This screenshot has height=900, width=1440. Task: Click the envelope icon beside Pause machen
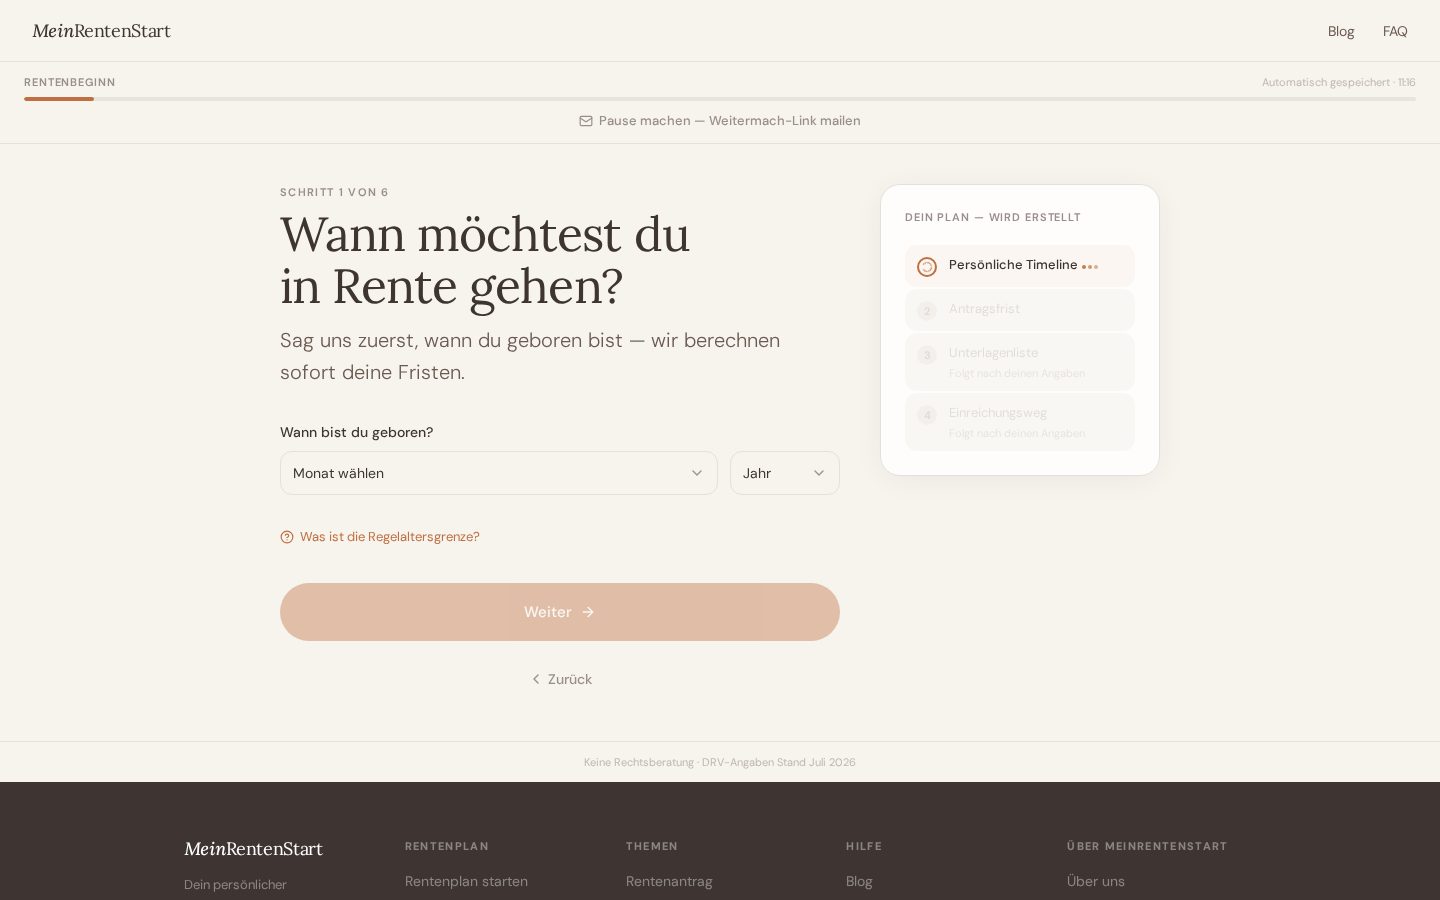click(x=586, y=121)
